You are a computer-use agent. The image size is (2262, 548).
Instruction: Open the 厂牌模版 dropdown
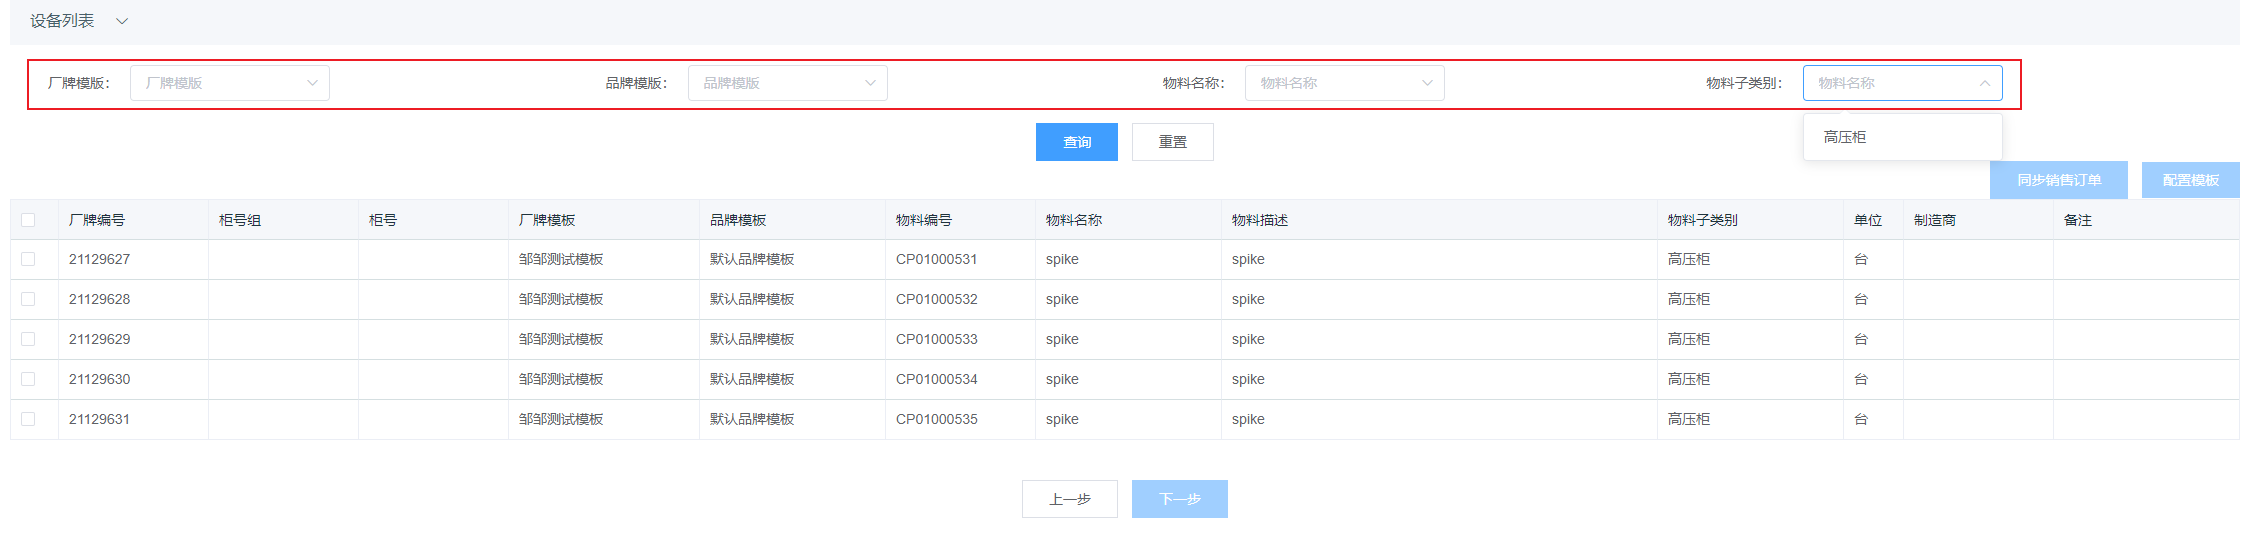click(229, 83)
